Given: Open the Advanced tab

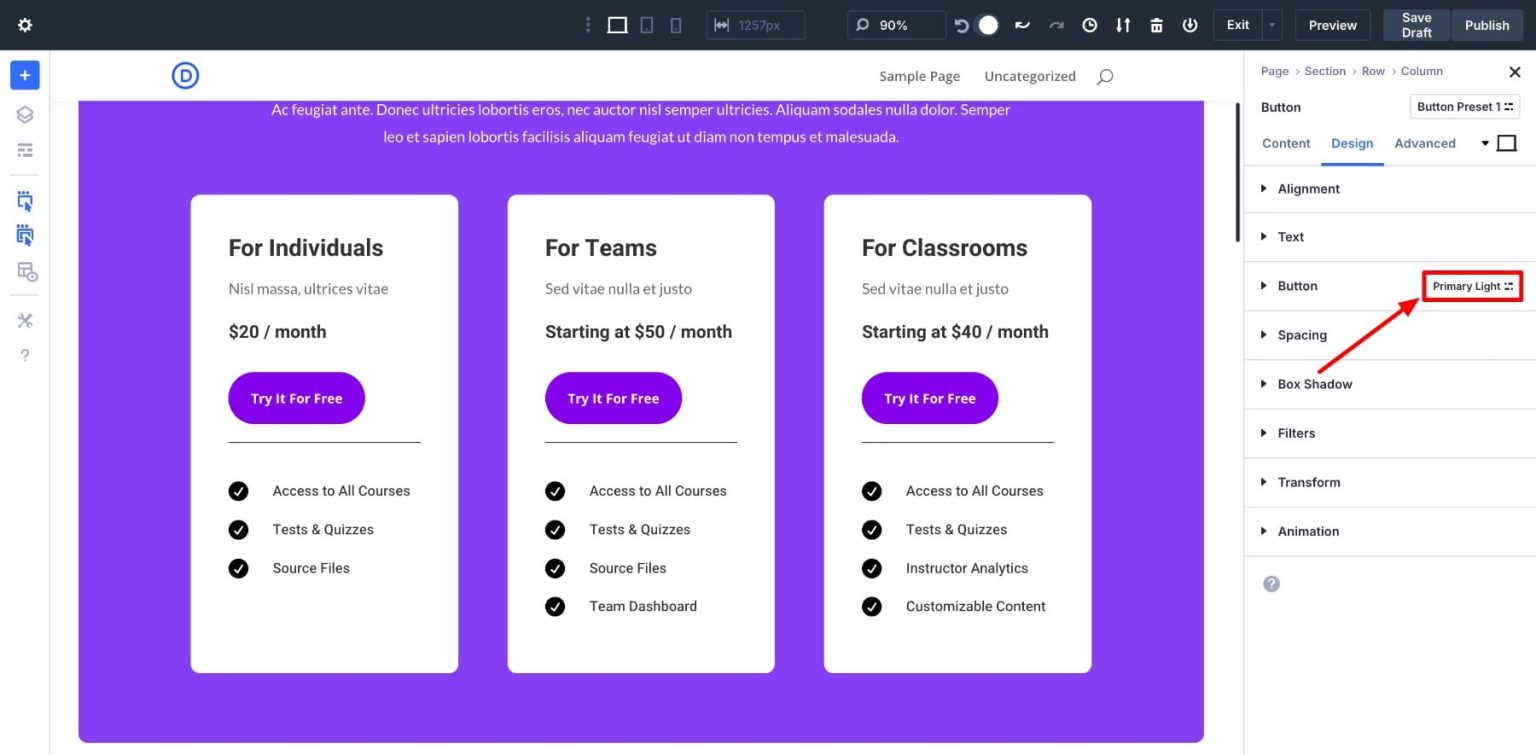Looking at the screenshot, I should point(1425,143).
